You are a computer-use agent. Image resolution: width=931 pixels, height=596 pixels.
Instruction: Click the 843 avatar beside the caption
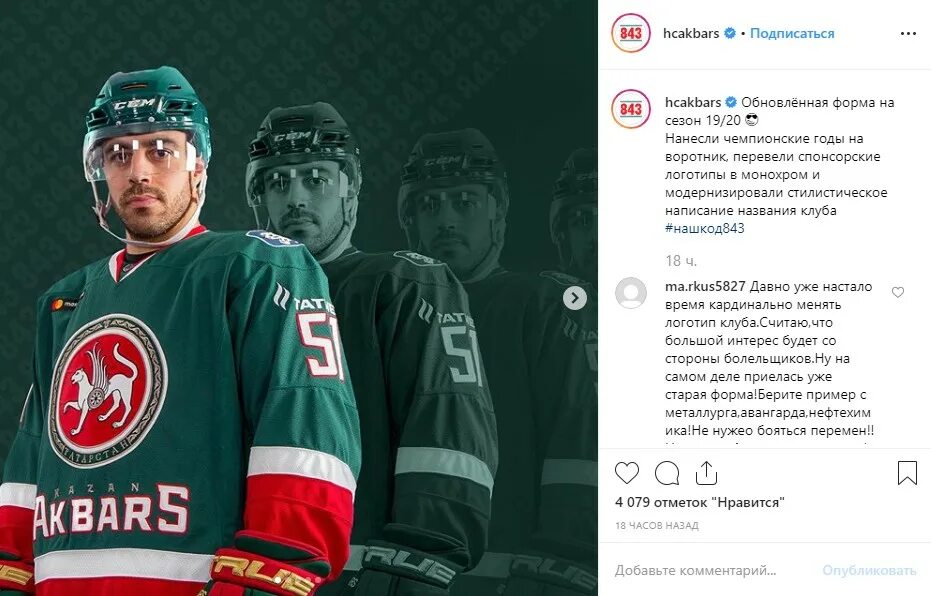click(x=631, y=109)
